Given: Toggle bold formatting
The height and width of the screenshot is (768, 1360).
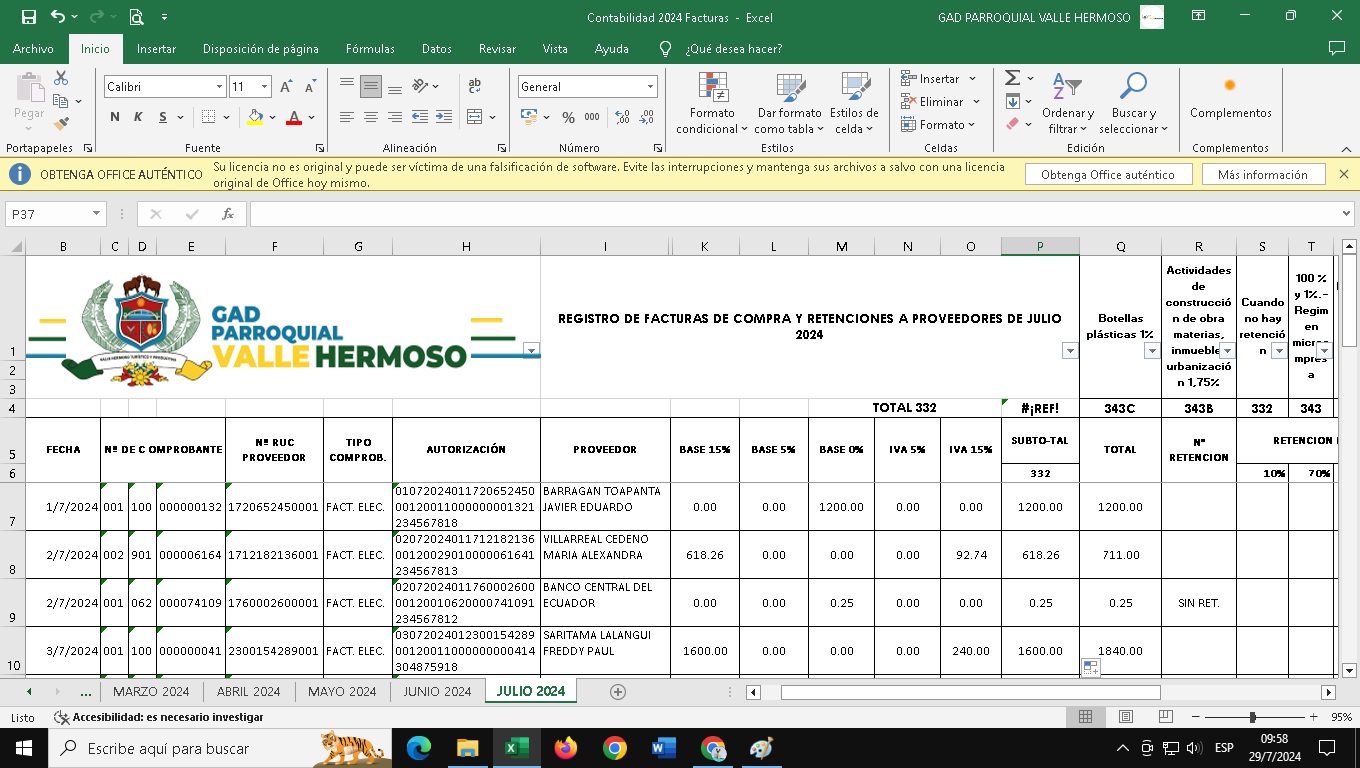Looking at the screenshot, I should 115,117.
